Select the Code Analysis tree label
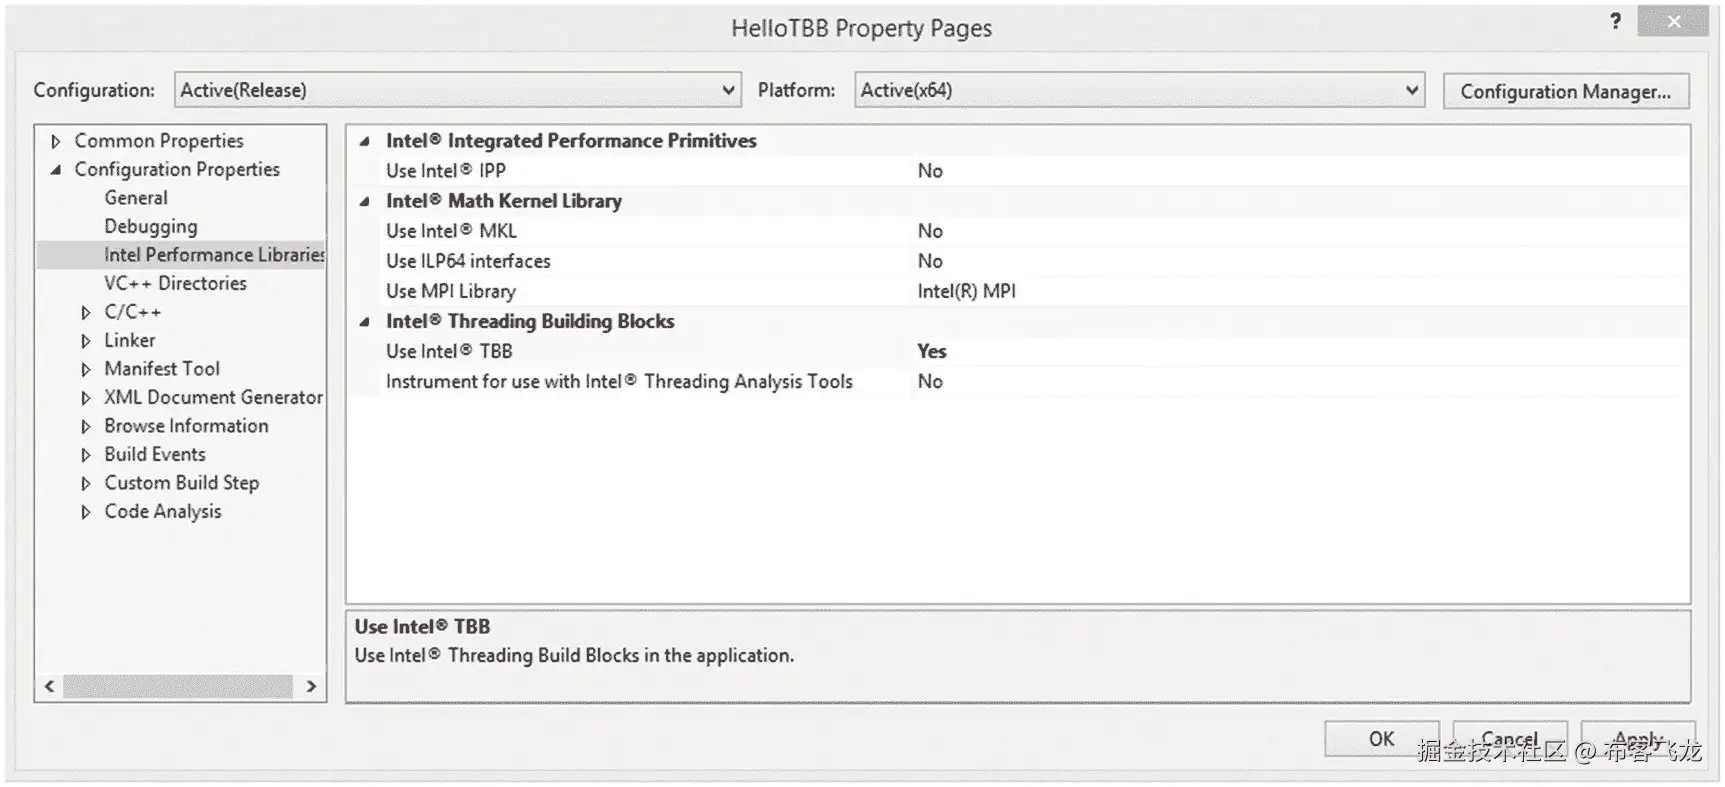Image resolution: width=1725 pixels, height=787 pixels. 163,511
